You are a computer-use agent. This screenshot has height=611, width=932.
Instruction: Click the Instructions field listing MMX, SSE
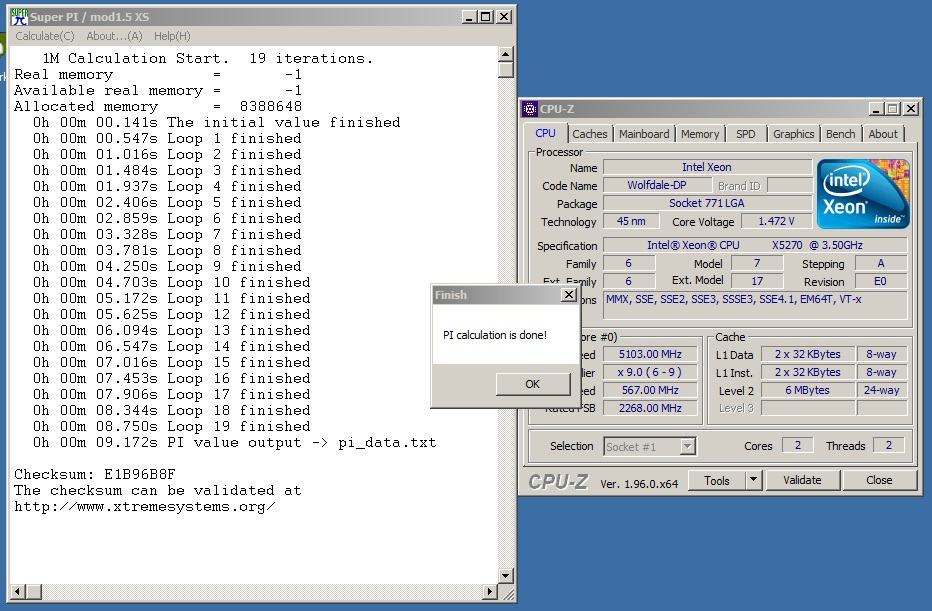(x=755, y=305)
